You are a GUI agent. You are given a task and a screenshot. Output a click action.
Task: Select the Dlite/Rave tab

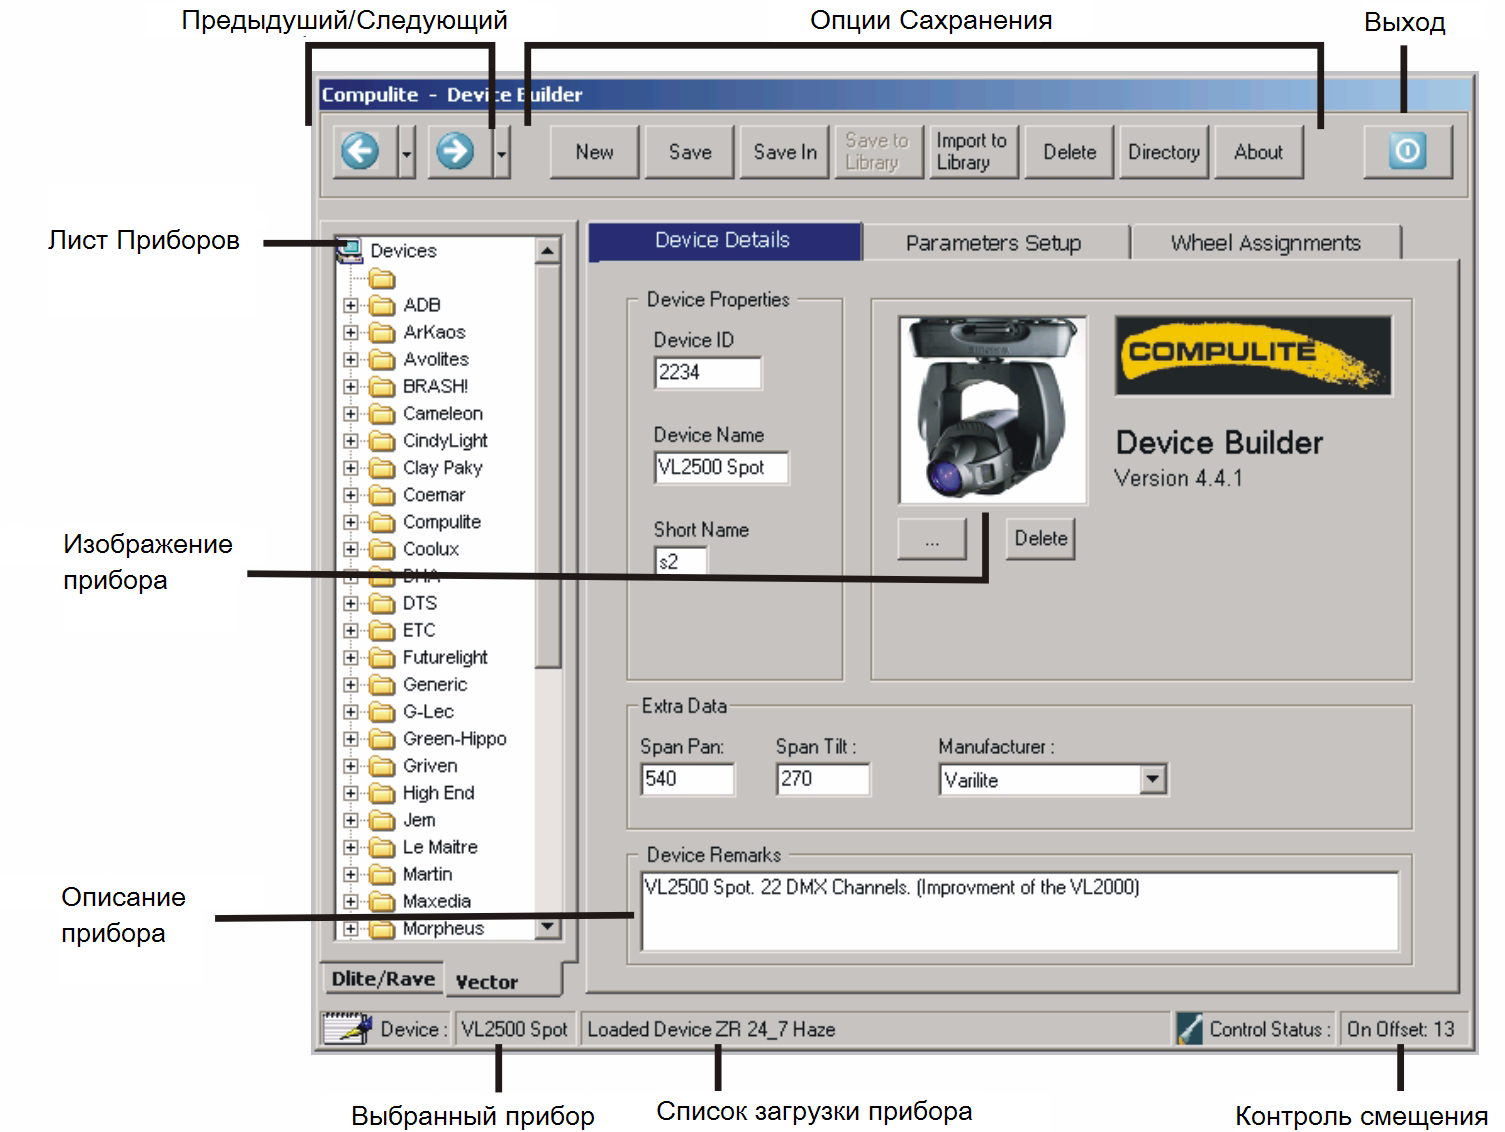384,979
